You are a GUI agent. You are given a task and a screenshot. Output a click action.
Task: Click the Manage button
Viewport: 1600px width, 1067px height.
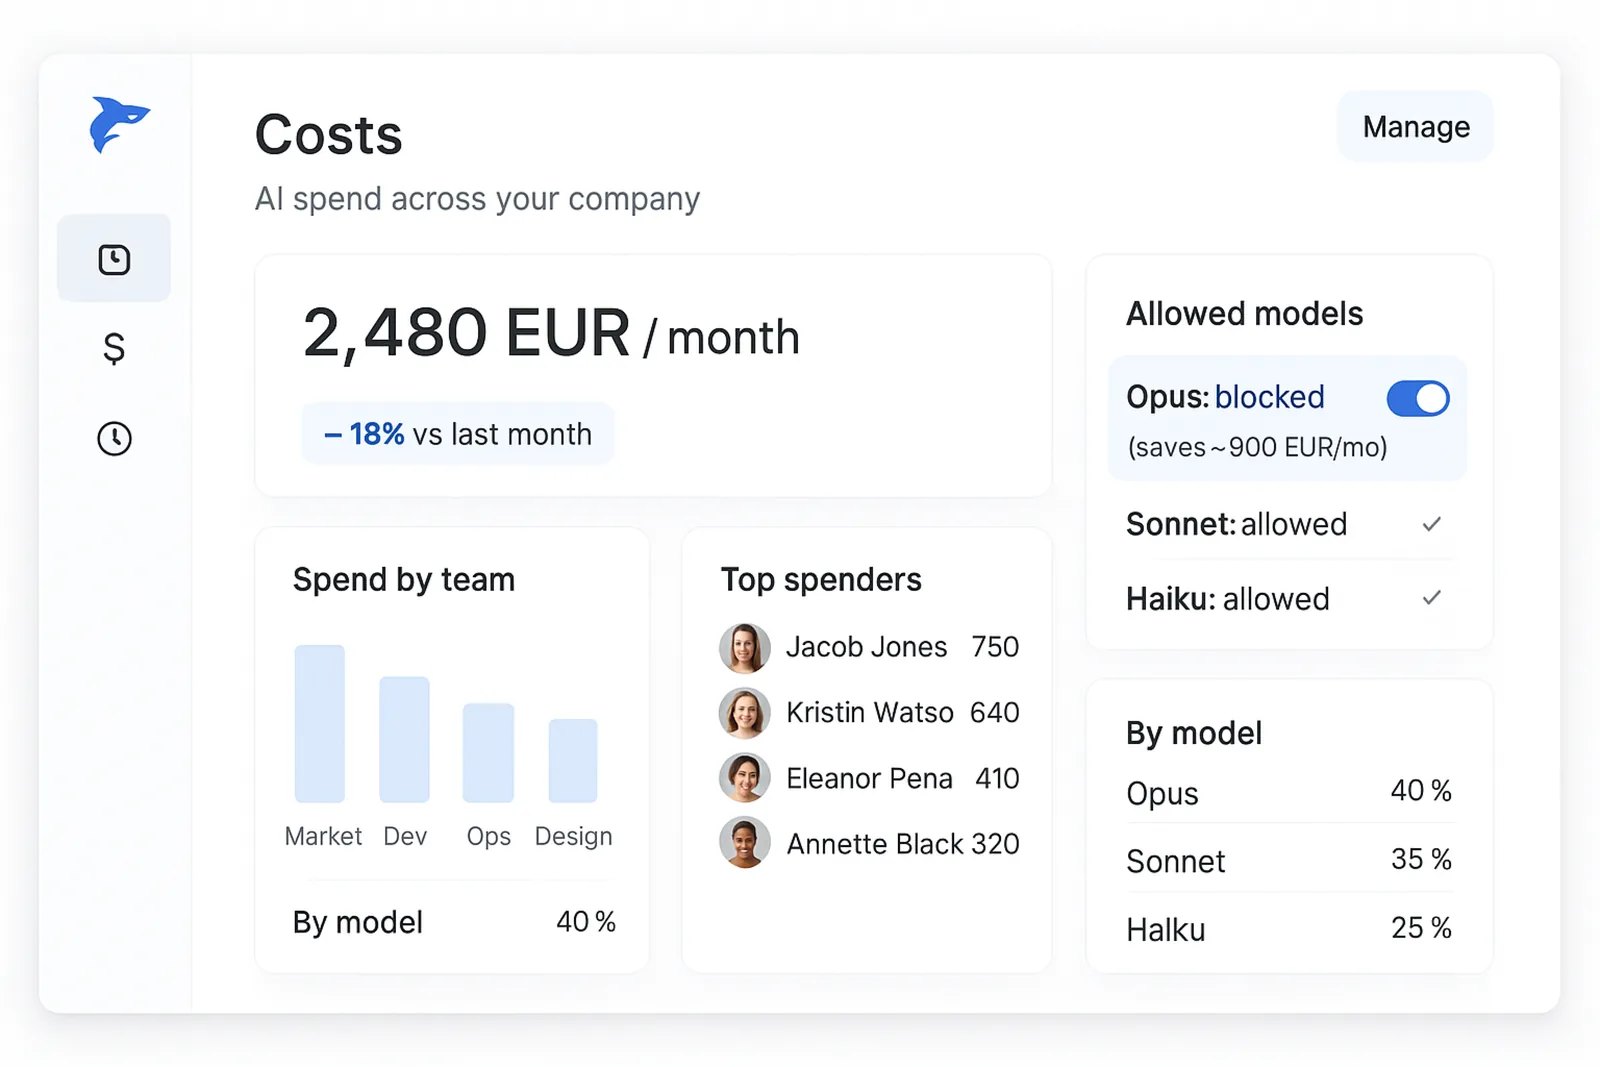click(x=1415, y=127)
